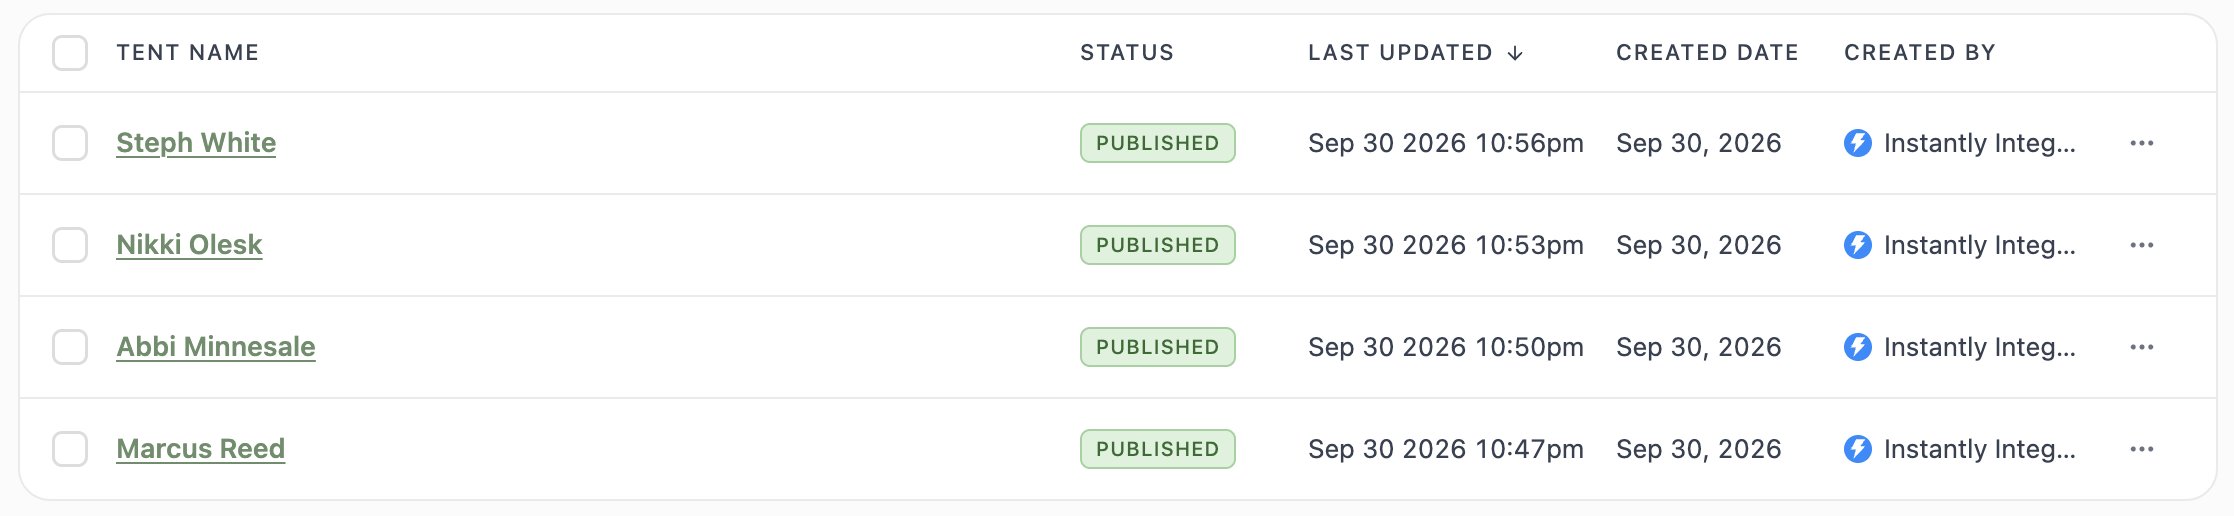Click the Last Updated sort arrow
The image size is (2234, 516).
pos(1515,53)
